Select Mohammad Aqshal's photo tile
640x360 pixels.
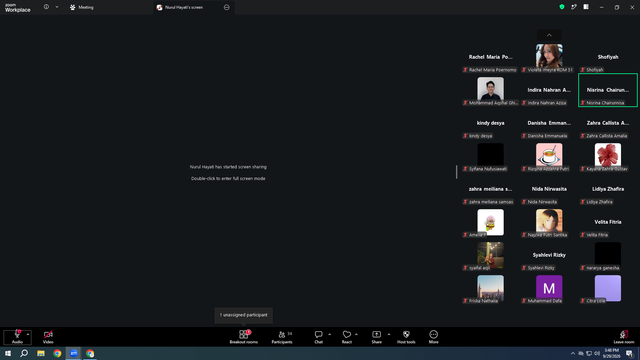(x=490, y=90)
